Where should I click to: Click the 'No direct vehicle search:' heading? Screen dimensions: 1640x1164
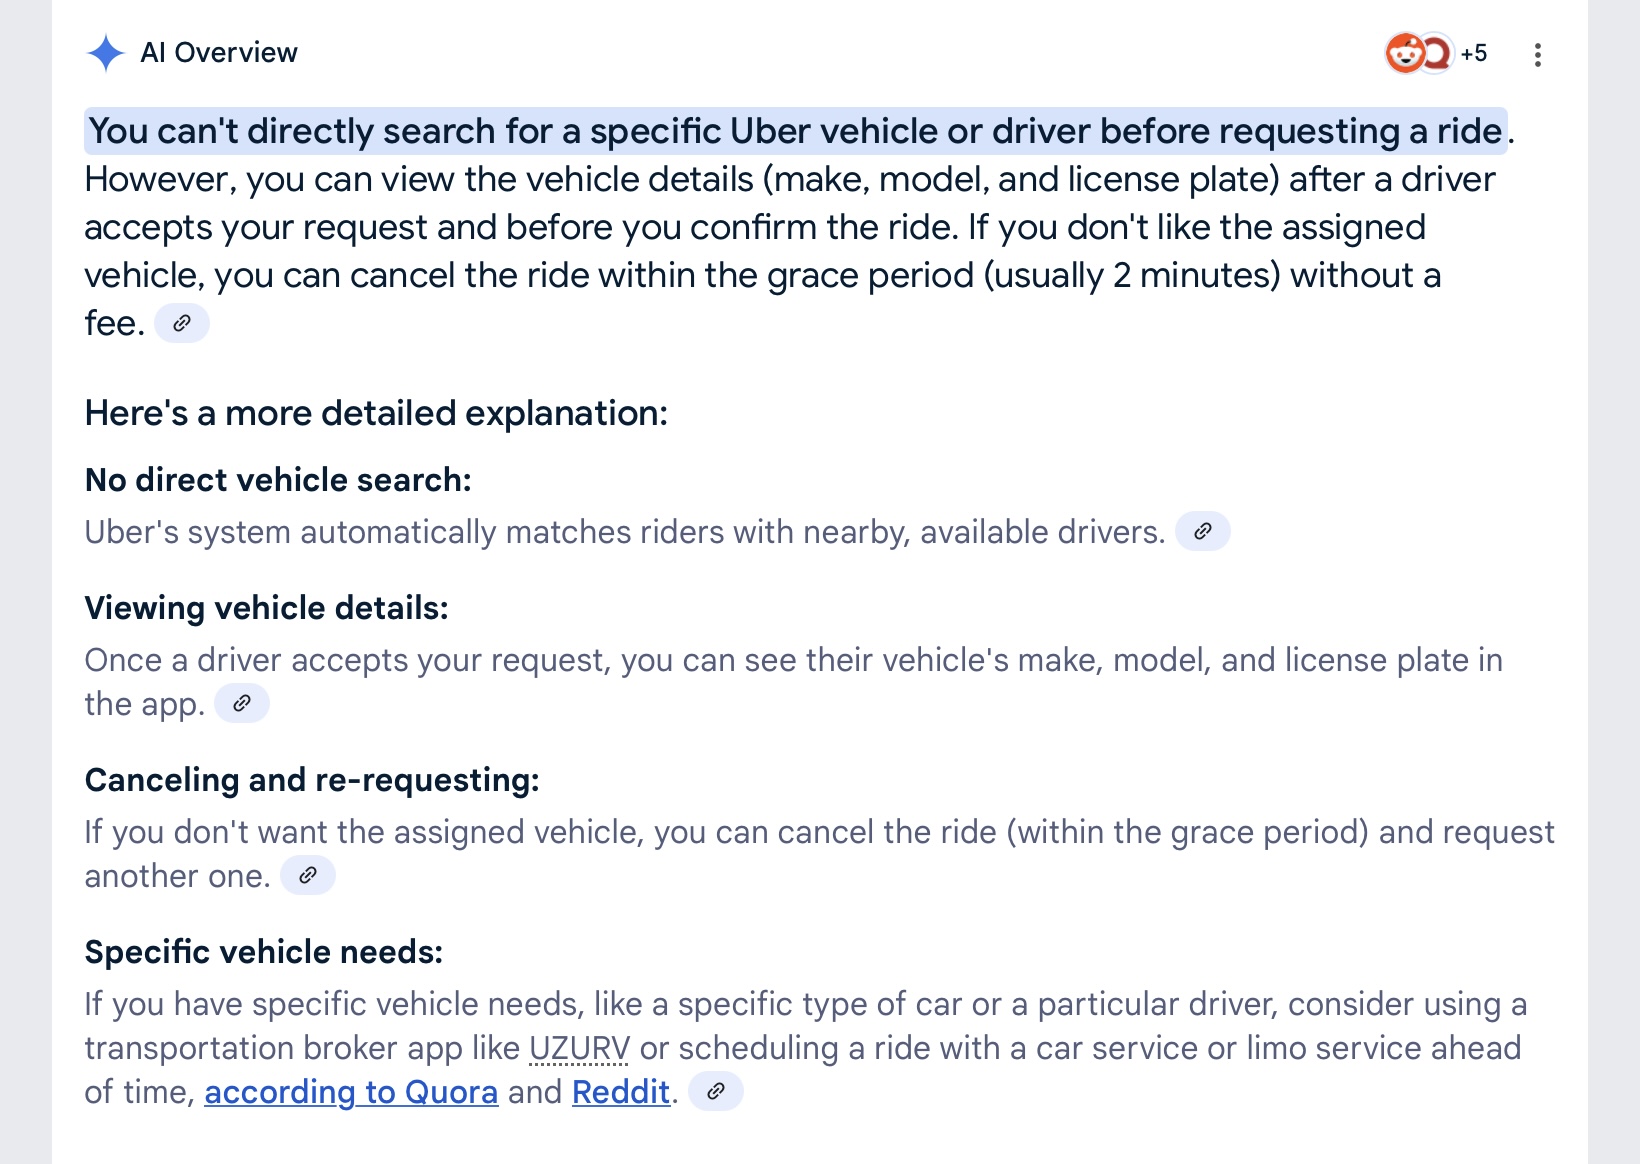coord(278,480)
